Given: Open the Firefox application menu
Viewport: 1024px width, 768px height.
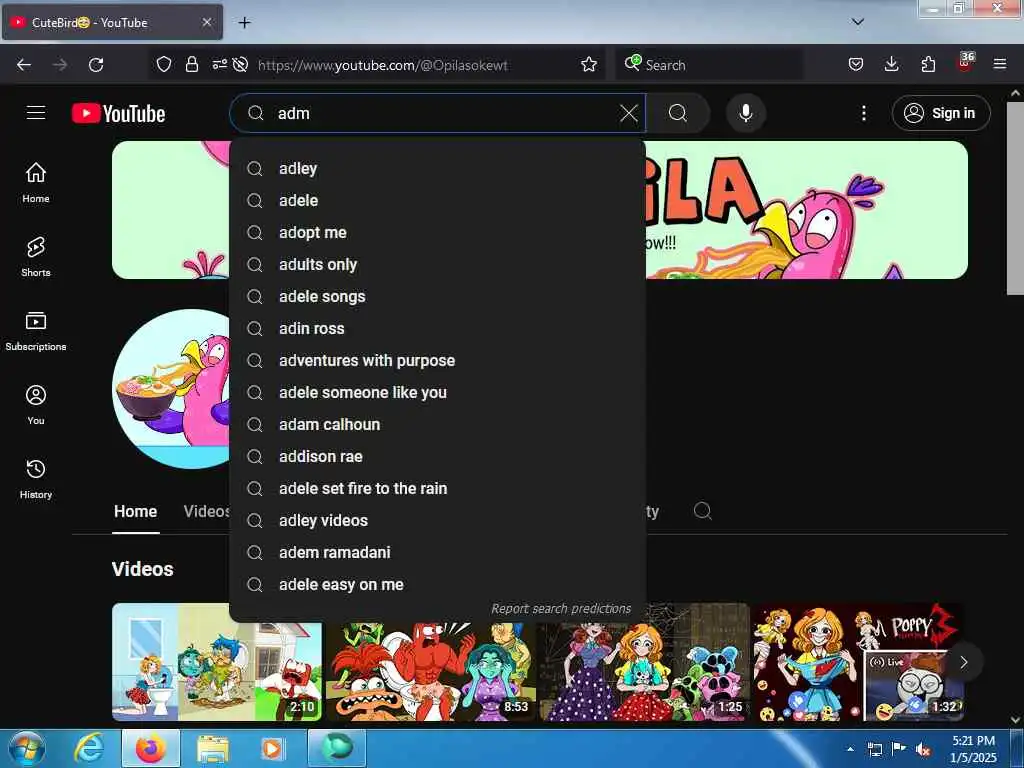Looking at the screenshot, I should (x=999, y=64).
